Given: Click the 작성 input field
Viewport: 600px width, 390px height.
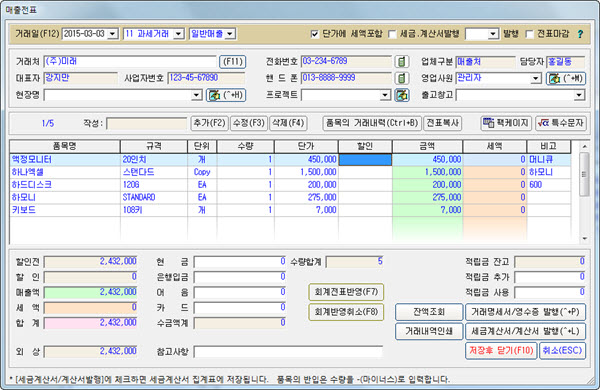Looking at the screenshot, I should pos(147,123).
